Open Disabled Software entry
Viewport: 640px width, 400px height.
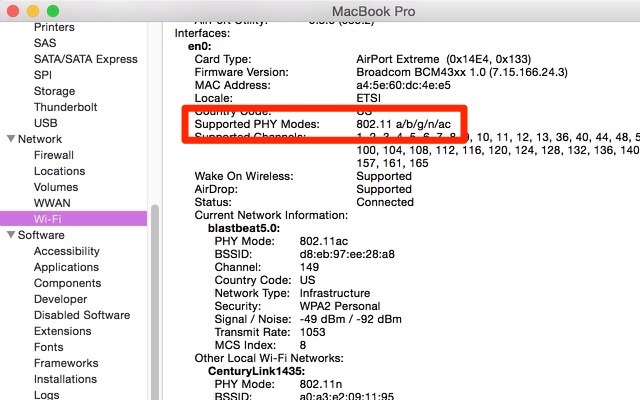coord(82,315)
